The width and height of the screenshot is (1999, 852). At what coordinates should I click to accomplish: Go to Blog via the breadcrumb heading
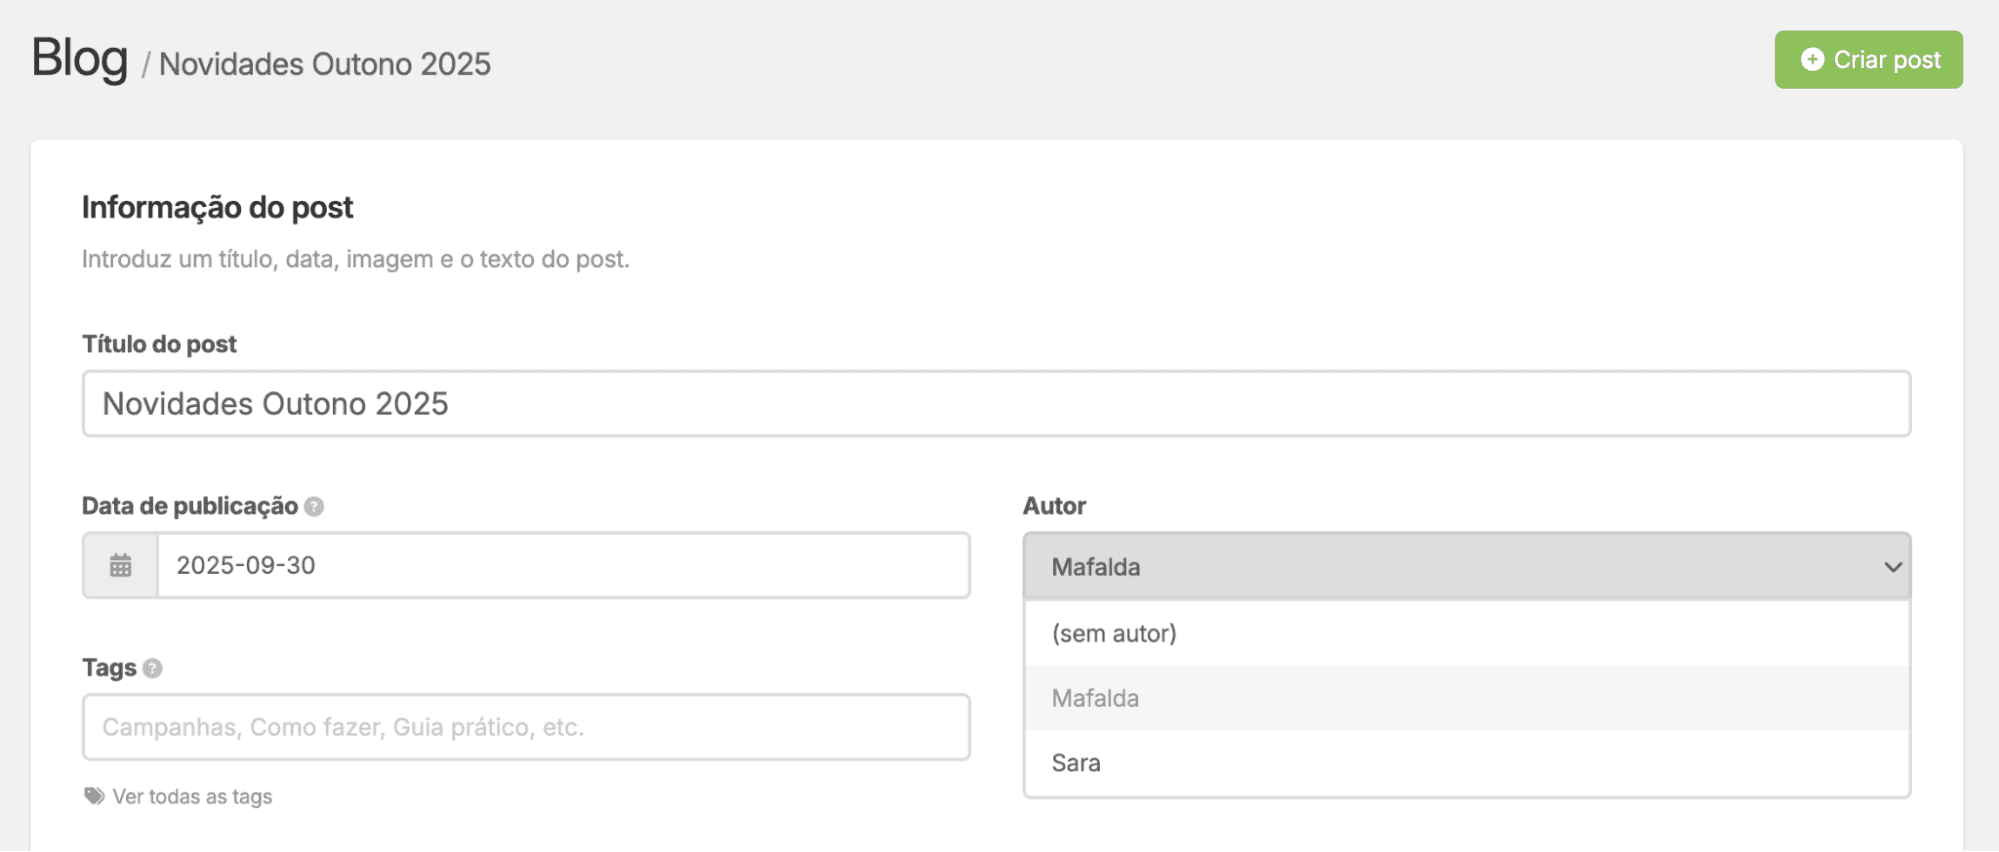point(80,58)
